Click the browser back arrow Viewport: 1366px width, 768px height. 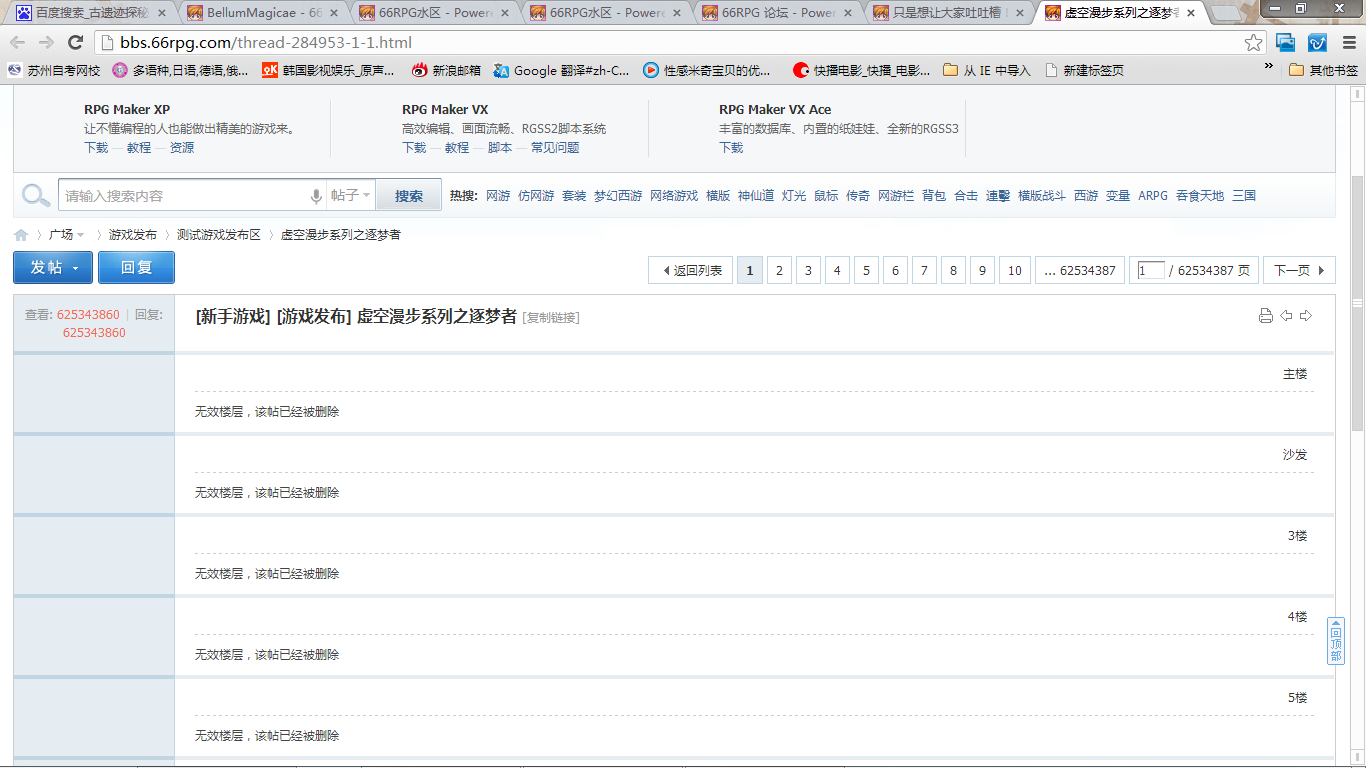point(18,42)
